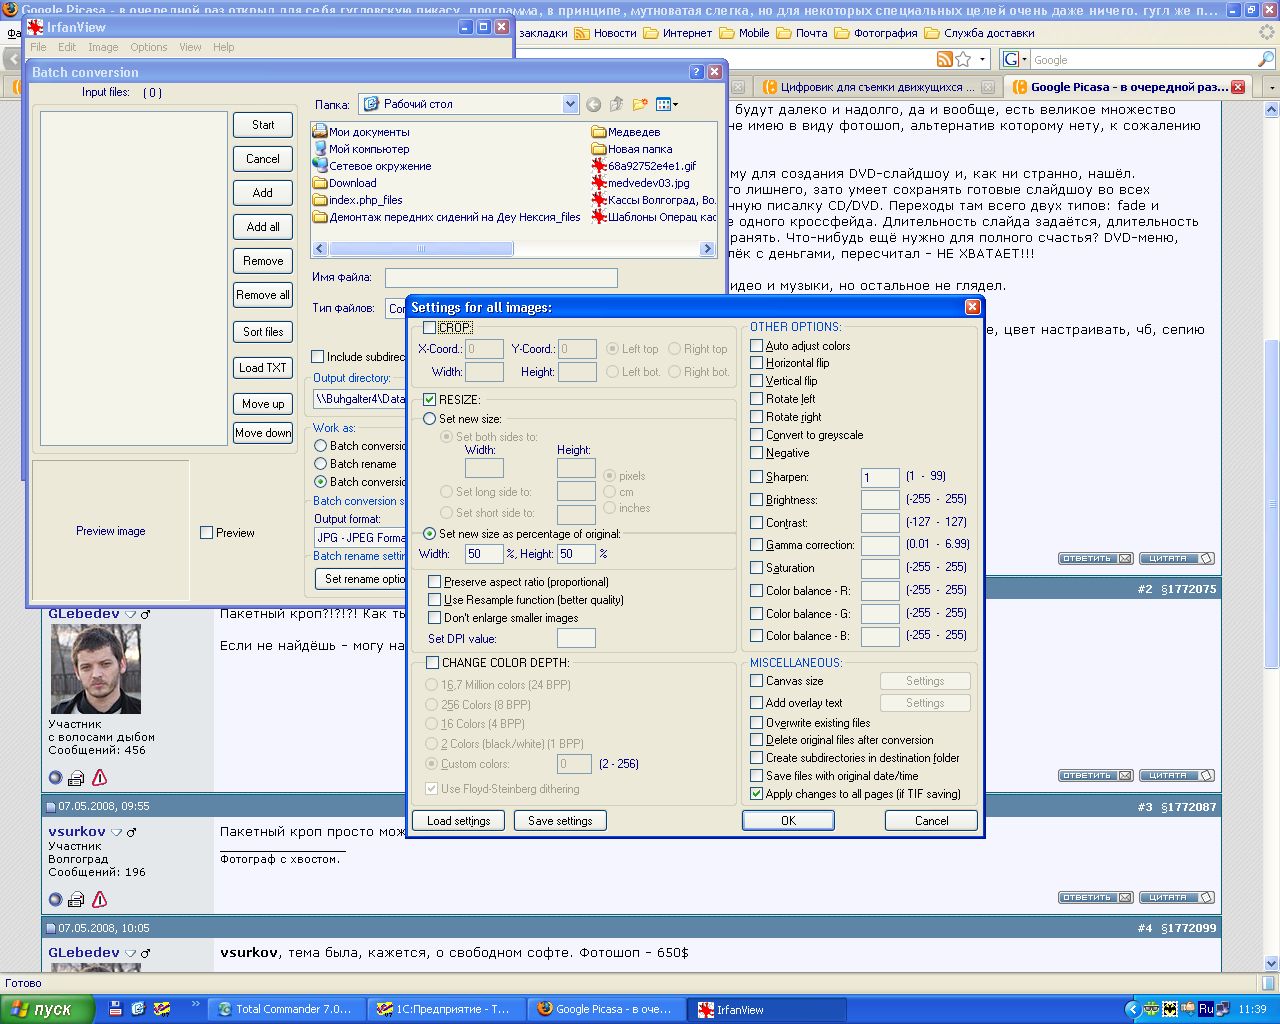Click the Up One Level folder icon
1280x1024 pixels.
[x=617, y=104]
